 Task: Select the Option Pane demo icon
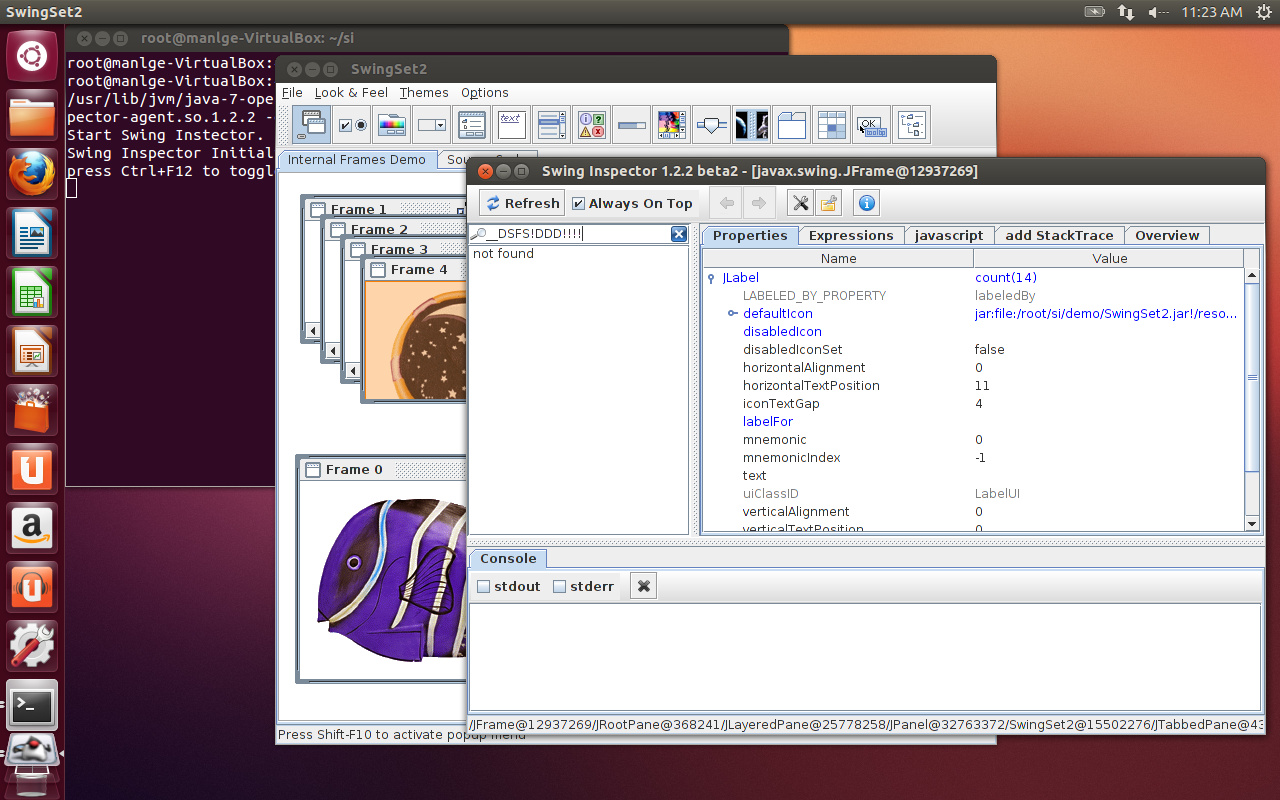(591, 125)
